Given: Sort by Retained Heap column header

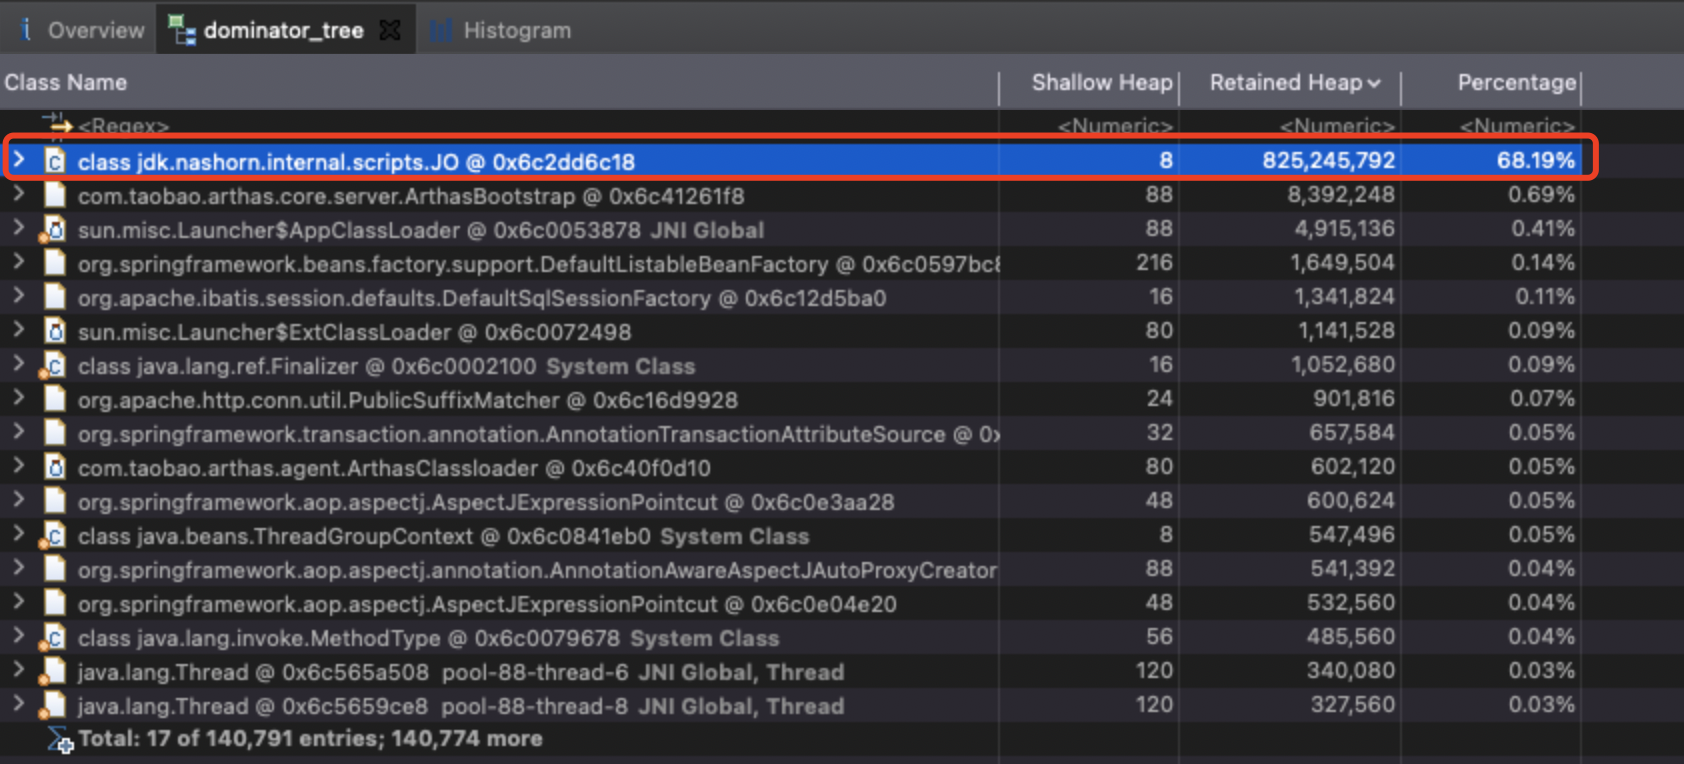Looking at the screenshot, I should coord(1294,83).
